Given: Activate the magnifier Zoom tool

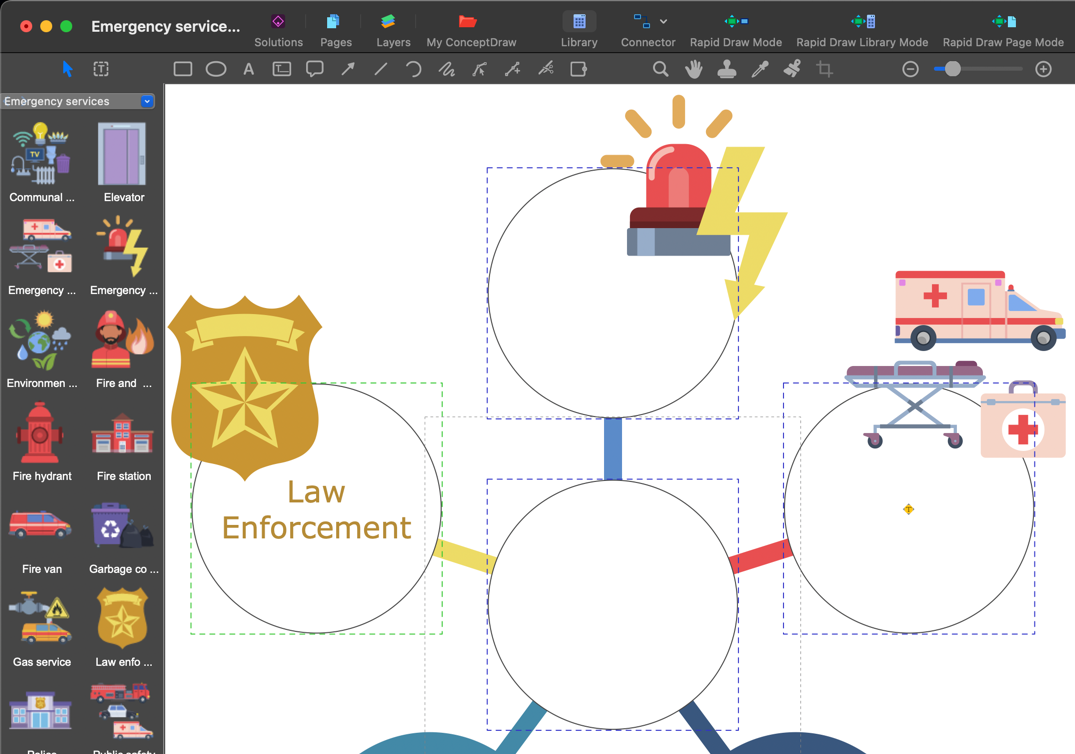Looking at the screenshot, I should tap(660, 69).
